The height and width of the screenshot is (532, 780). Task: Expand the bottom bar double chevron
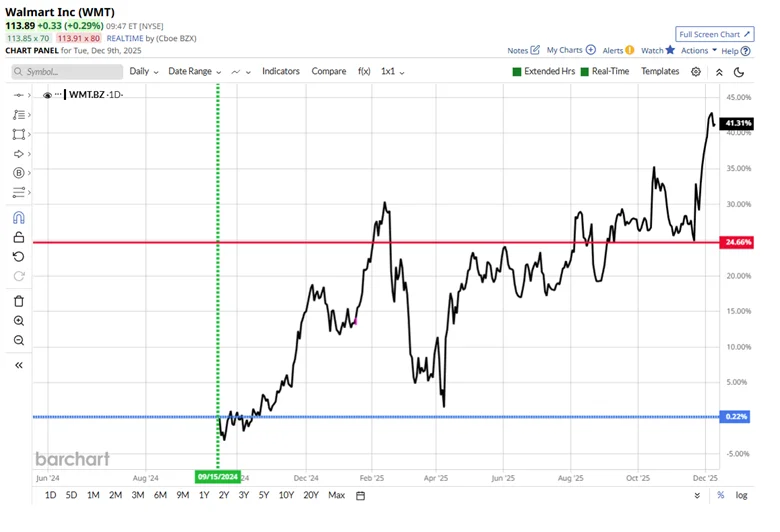click(697, 495)
